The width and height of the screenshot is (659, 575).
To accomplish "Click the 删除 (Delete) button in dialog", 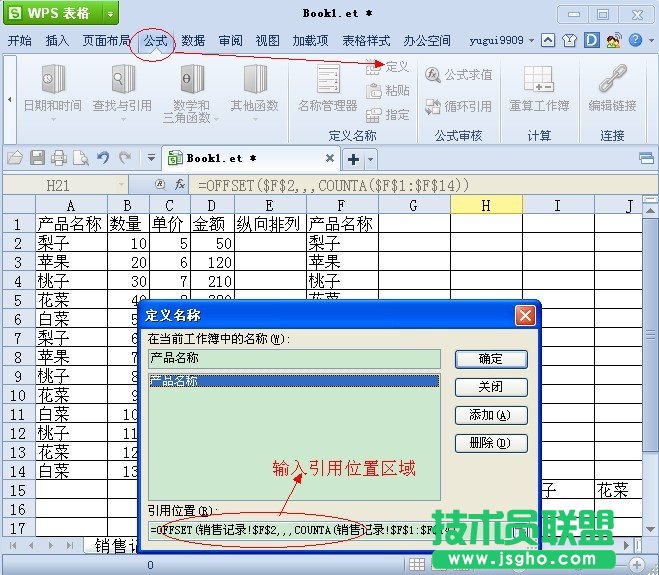I will point(491,443).
